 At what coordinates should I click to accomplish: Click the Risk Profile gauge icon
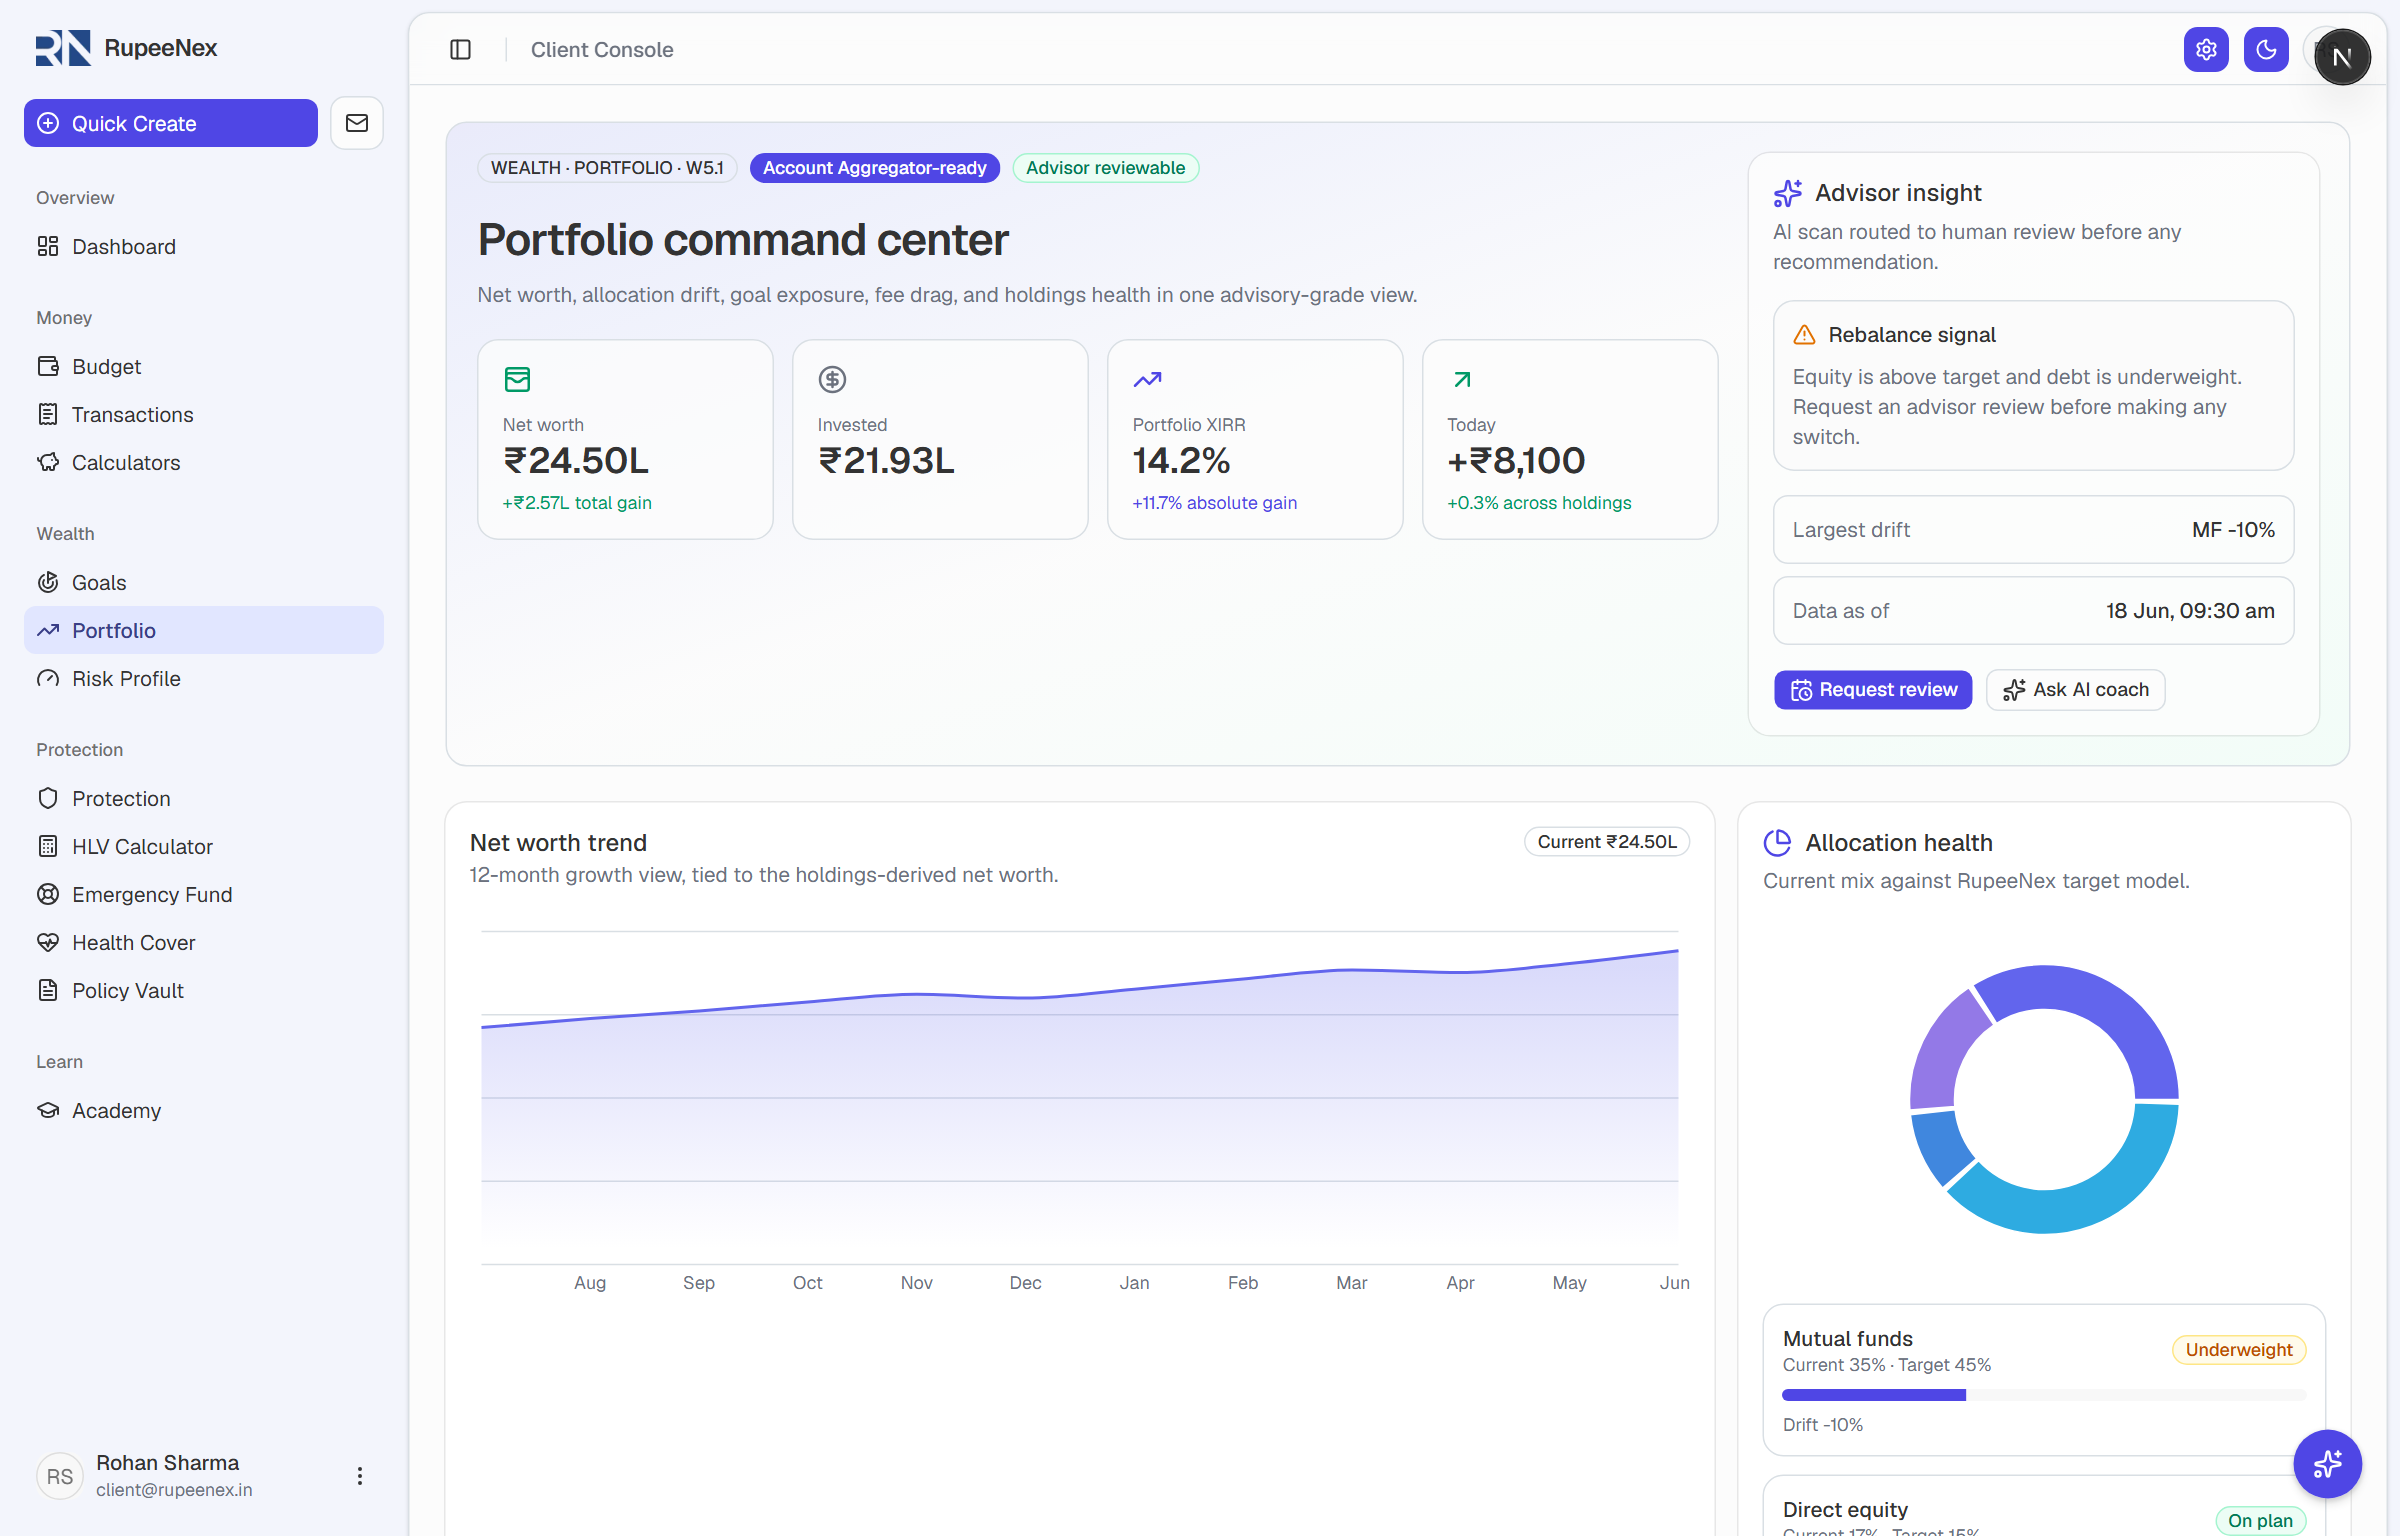point(48,678)
